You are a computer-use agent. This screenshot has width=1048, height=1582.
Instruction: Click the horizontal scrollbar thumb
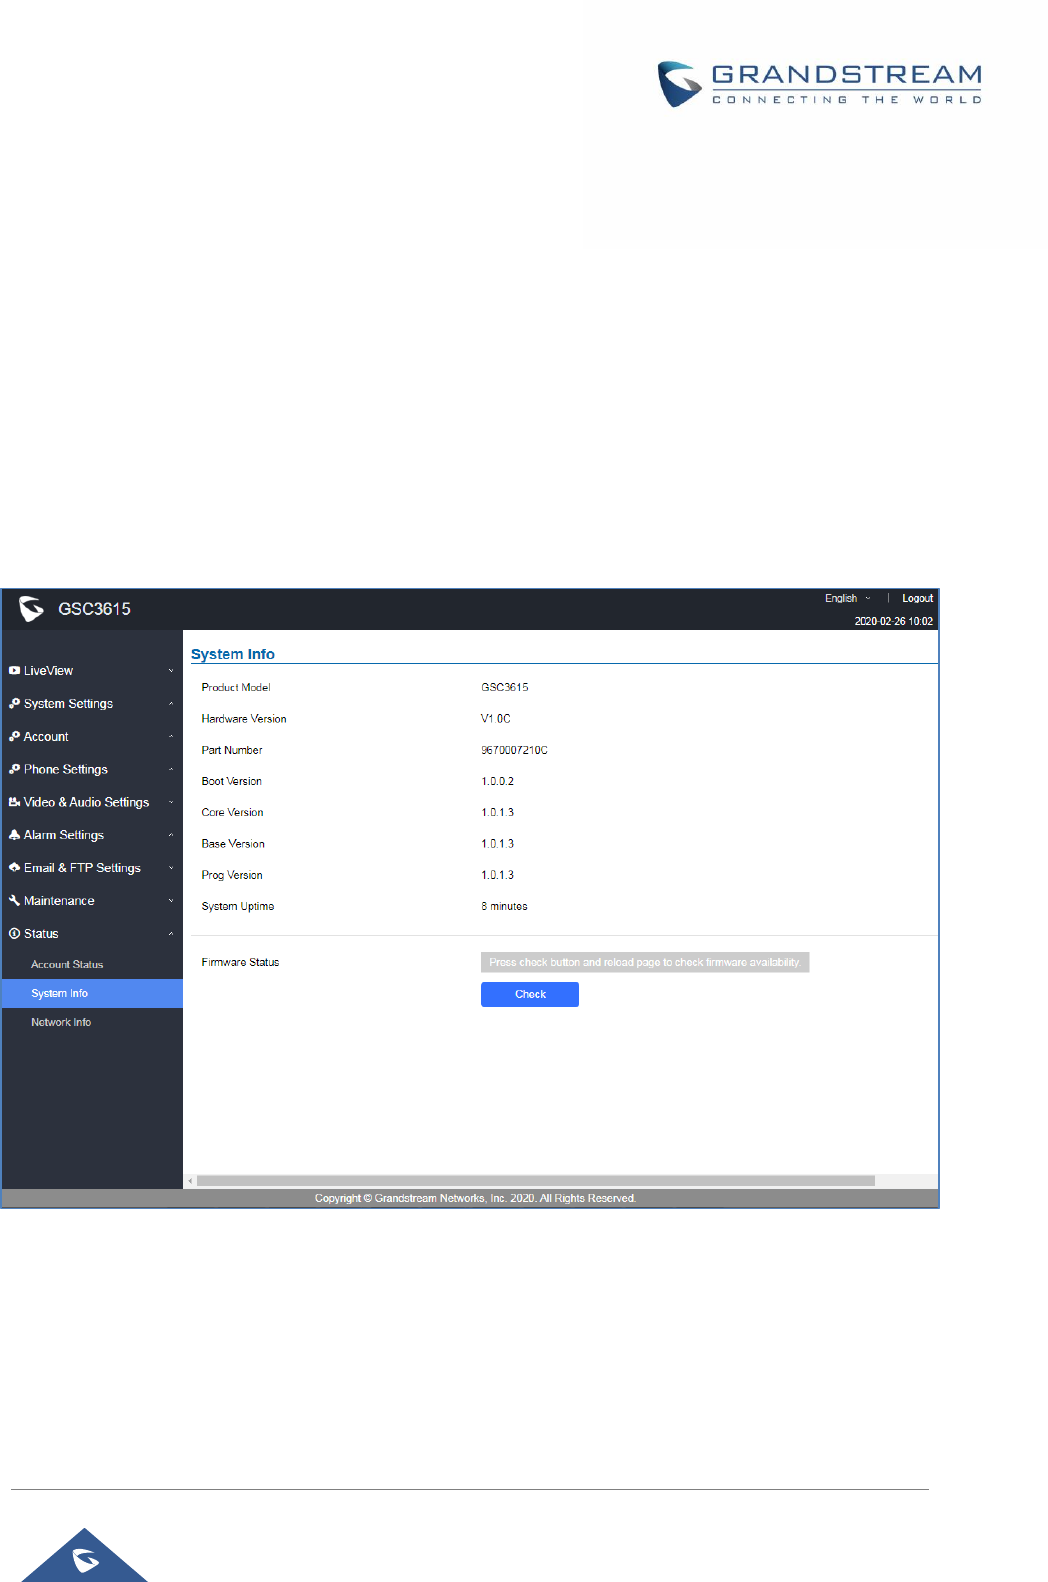click(536, 1181)
